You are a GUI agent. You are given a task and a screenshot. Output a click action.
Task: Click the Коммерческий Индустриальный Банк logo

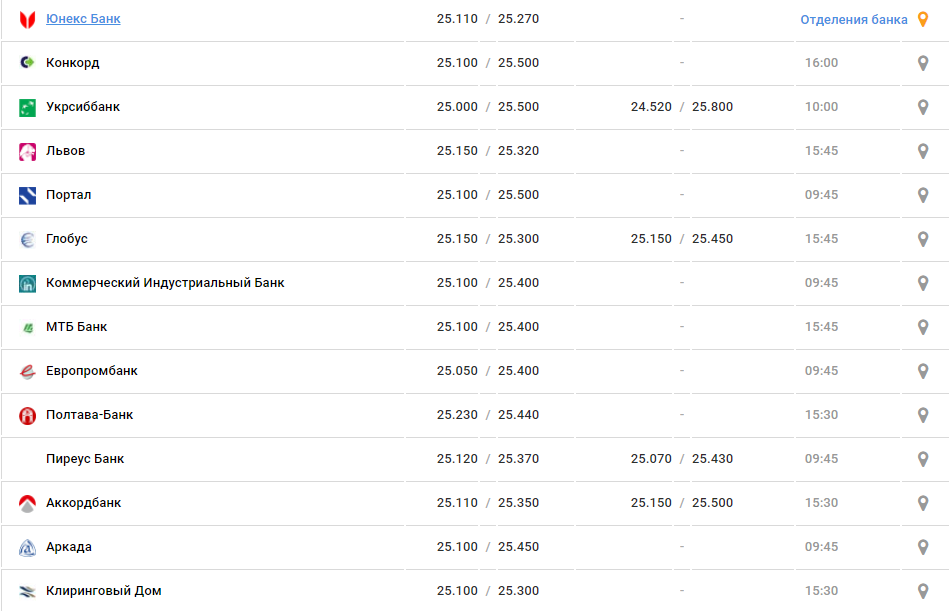click(27, 283)
